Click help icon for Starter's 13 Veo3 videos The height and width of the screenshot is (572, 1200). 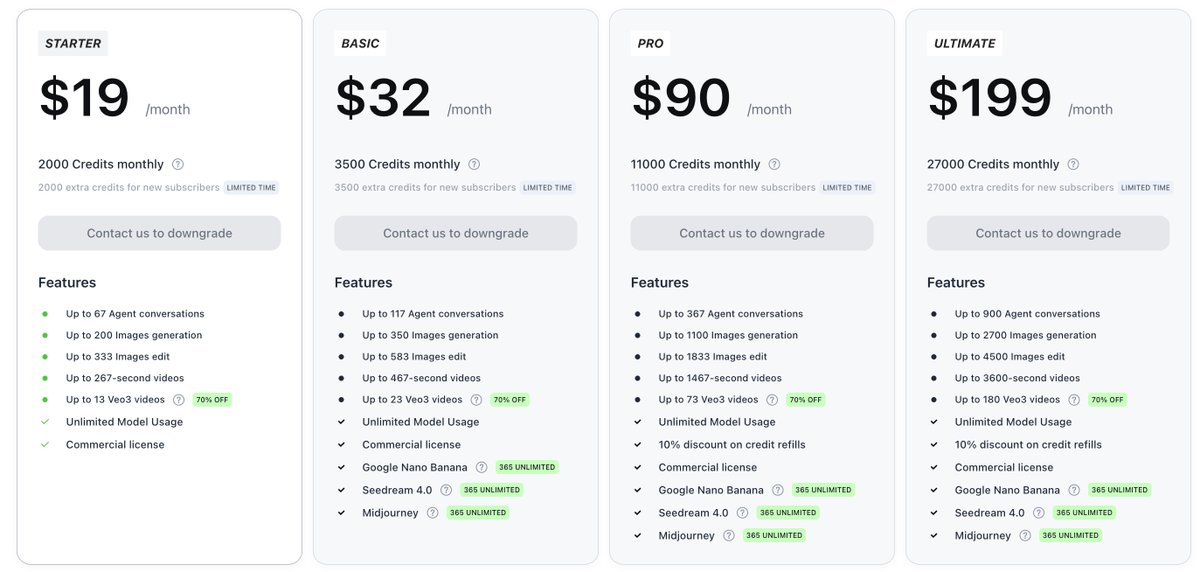coord(179,400)
